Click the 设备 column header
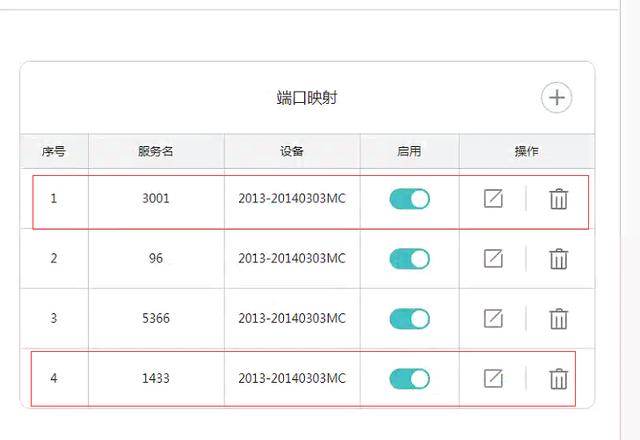Image resolution: width=640 pixels, height=440 pixels. click(292, 152)
